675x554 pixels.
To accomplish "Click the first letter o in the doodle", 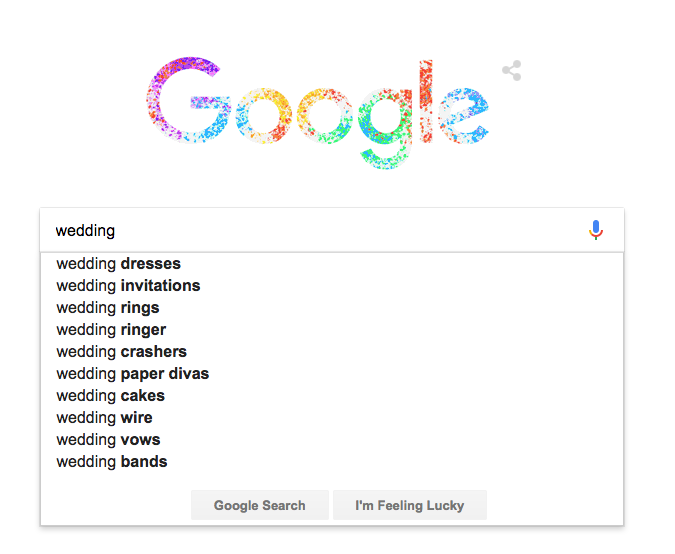I will point(261,115).
